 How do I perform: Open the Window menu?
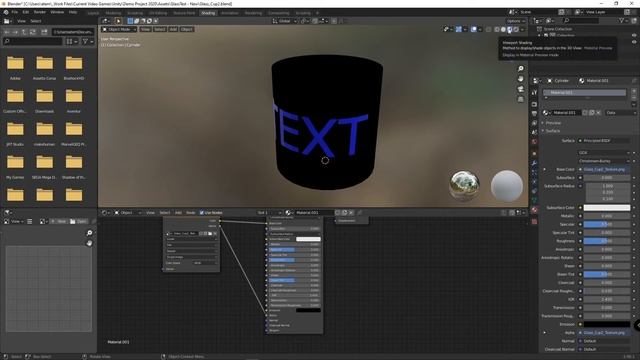pos(57,12)
